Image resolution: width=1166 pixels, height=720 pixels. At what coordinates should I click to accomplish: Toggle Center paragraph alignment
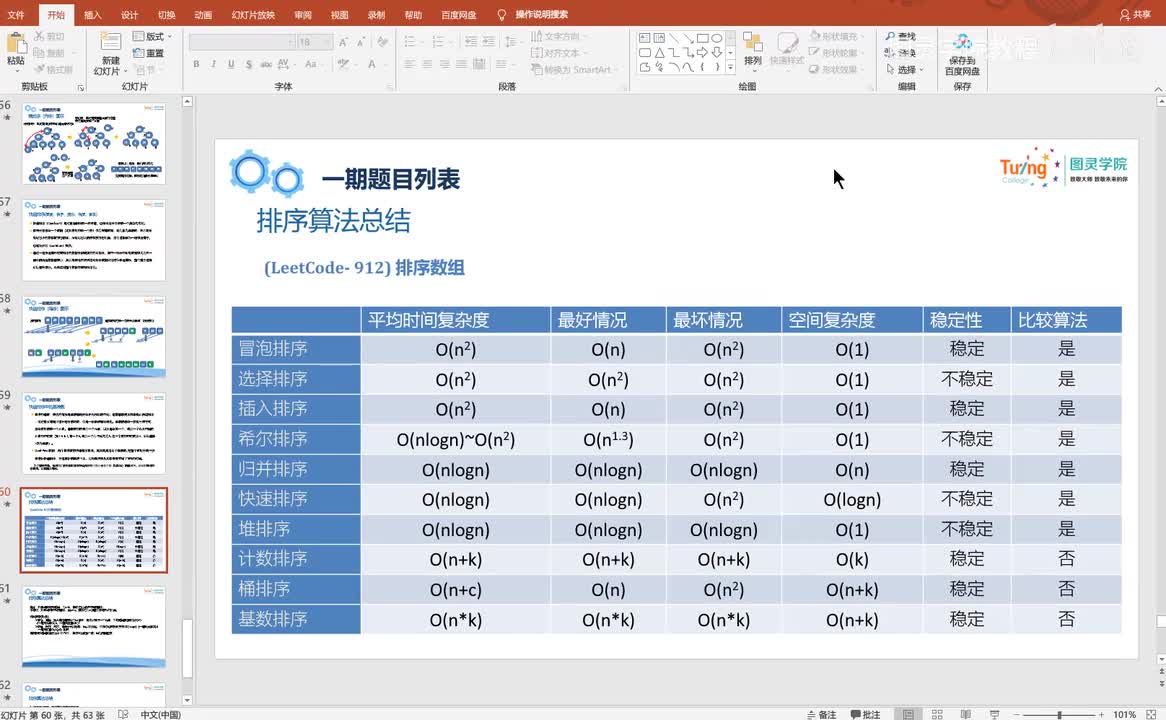[427, 64]
